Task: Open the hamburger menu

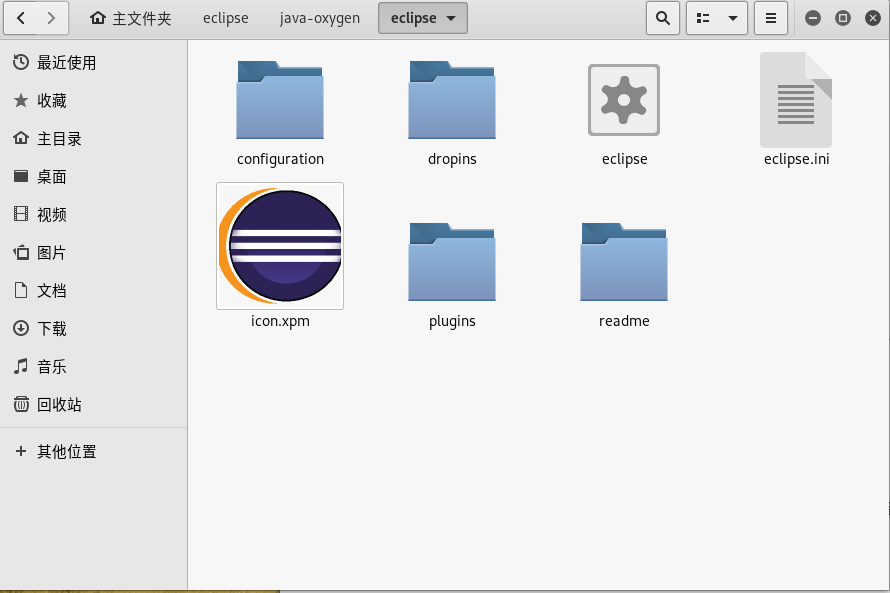Action: (770, 17)
